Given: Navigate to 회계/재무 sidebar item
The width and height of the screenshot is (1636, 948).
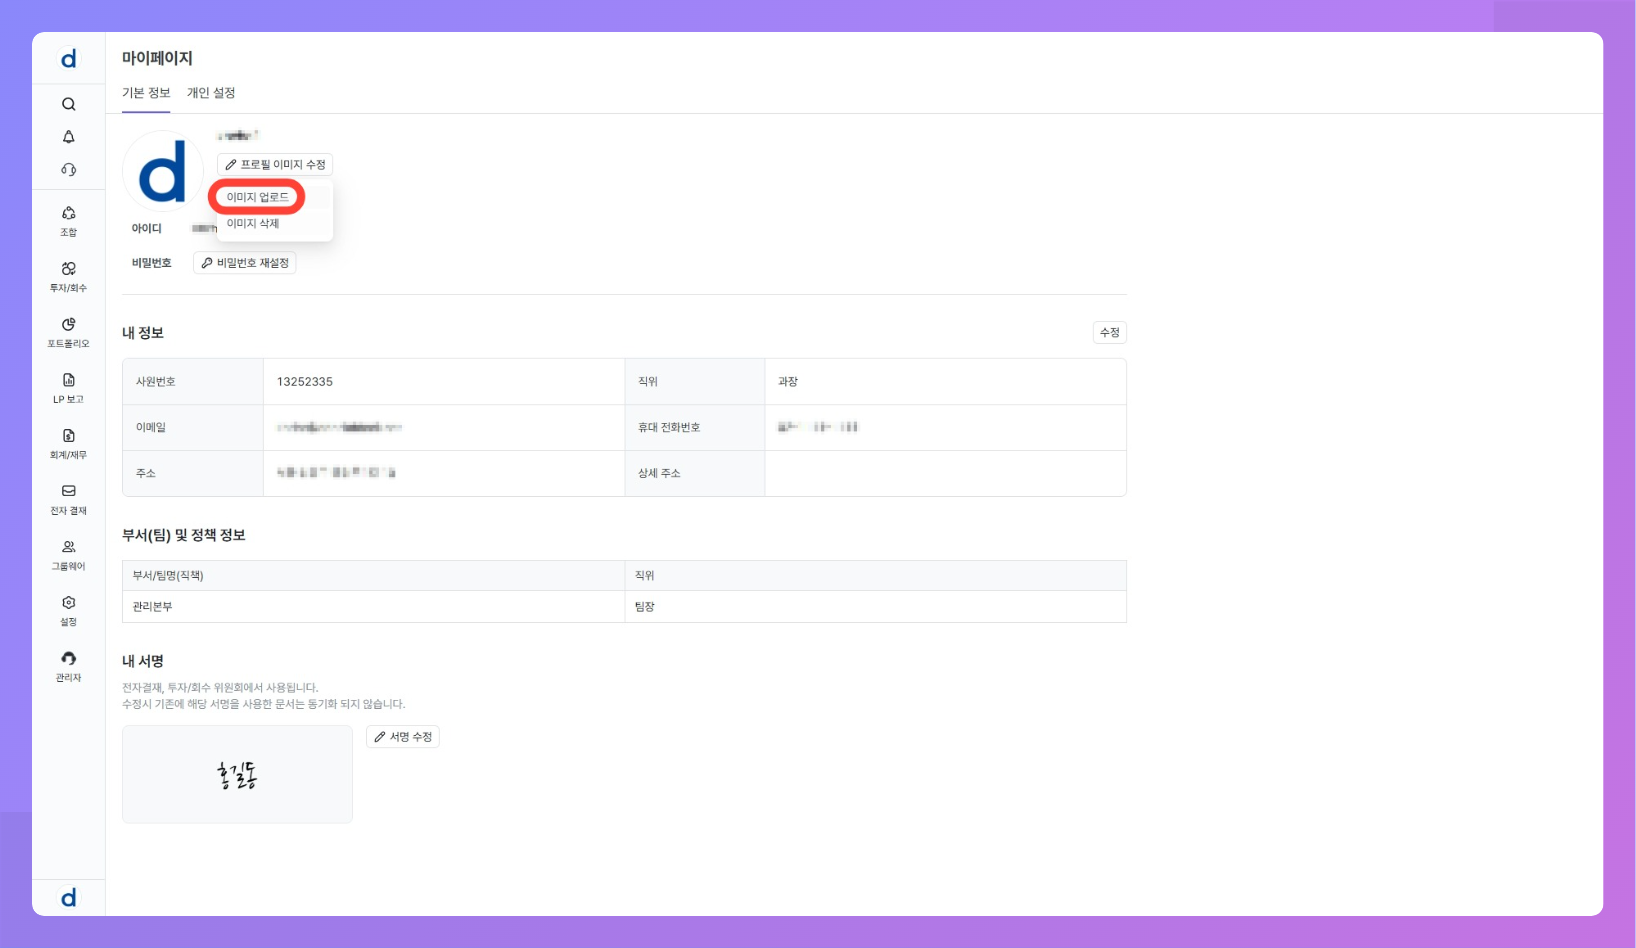Looking at the screenshot, I should pyautogui.click(x=68, y=443).
